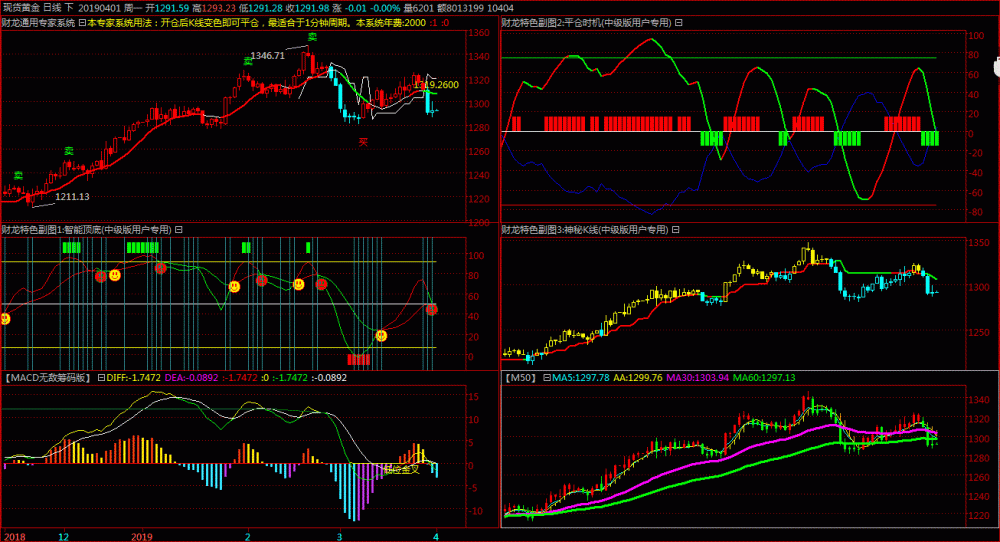1000x542 pixels.
Task: Click the month 4 label on the time axis
Action: point(436,536)
